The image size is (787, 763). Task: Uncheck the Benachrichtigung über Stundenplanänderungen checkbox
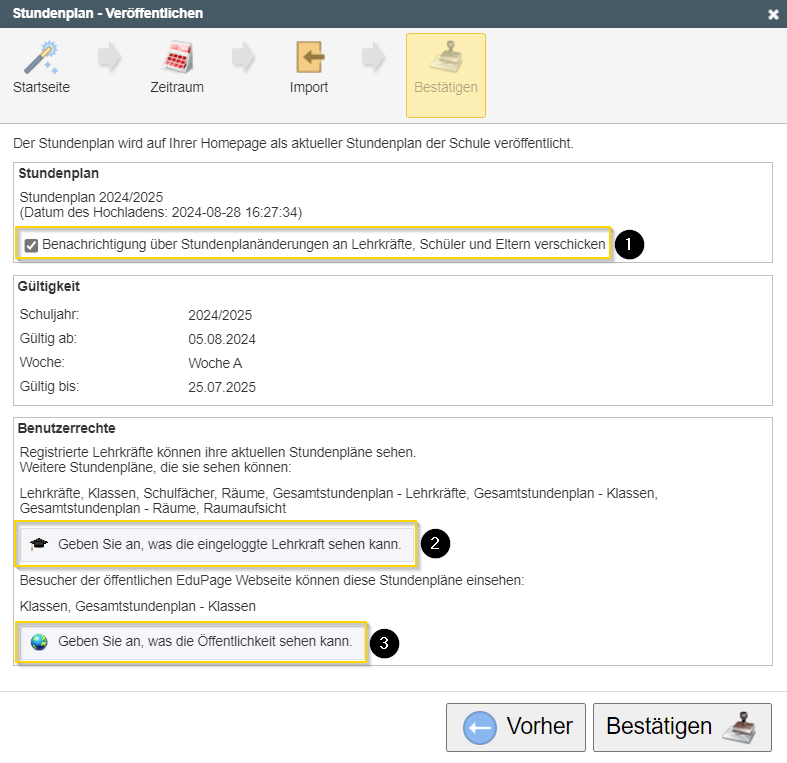coord(31,246)
